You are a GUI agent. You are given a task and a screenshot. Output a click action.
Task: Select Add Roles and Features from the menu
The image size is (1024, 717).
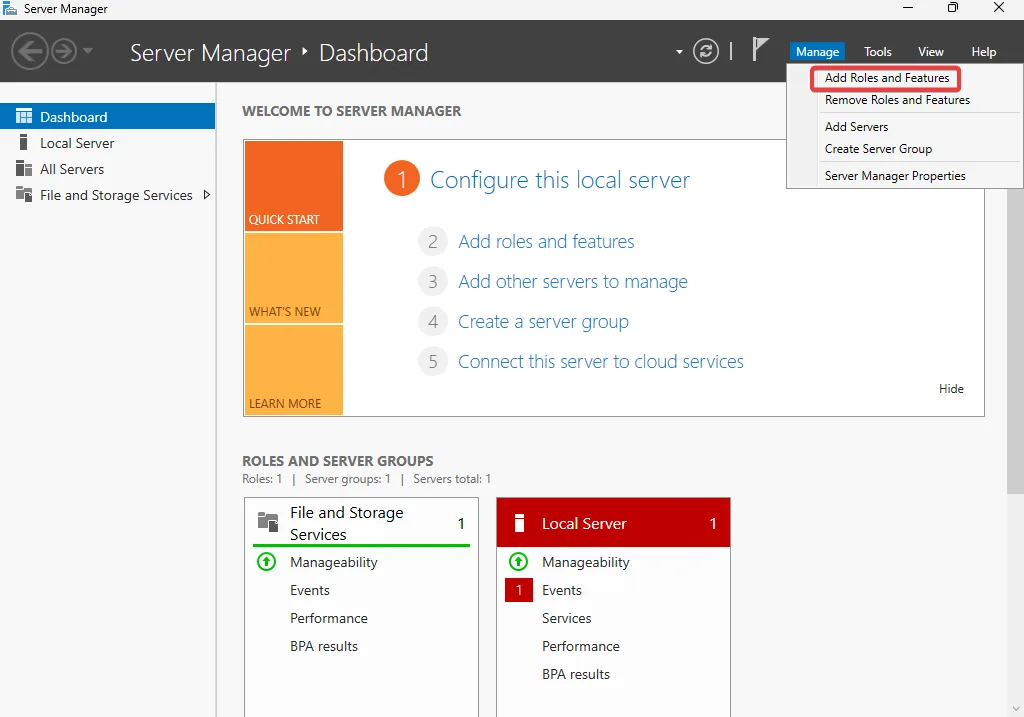884,78
